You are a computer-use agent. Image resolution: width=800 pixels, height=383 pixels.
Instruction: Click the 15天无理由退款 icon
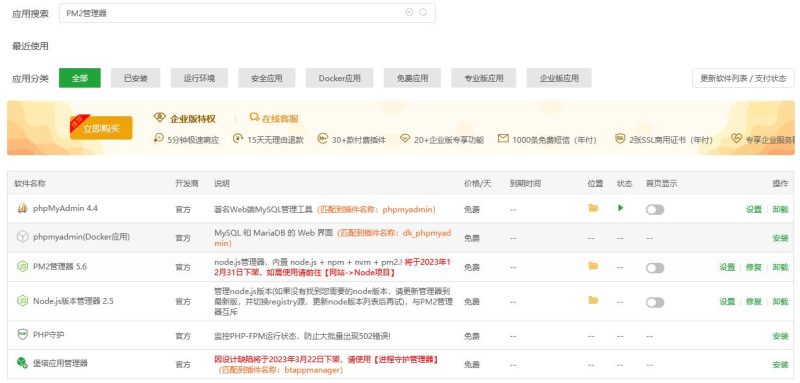pos(238,139)
